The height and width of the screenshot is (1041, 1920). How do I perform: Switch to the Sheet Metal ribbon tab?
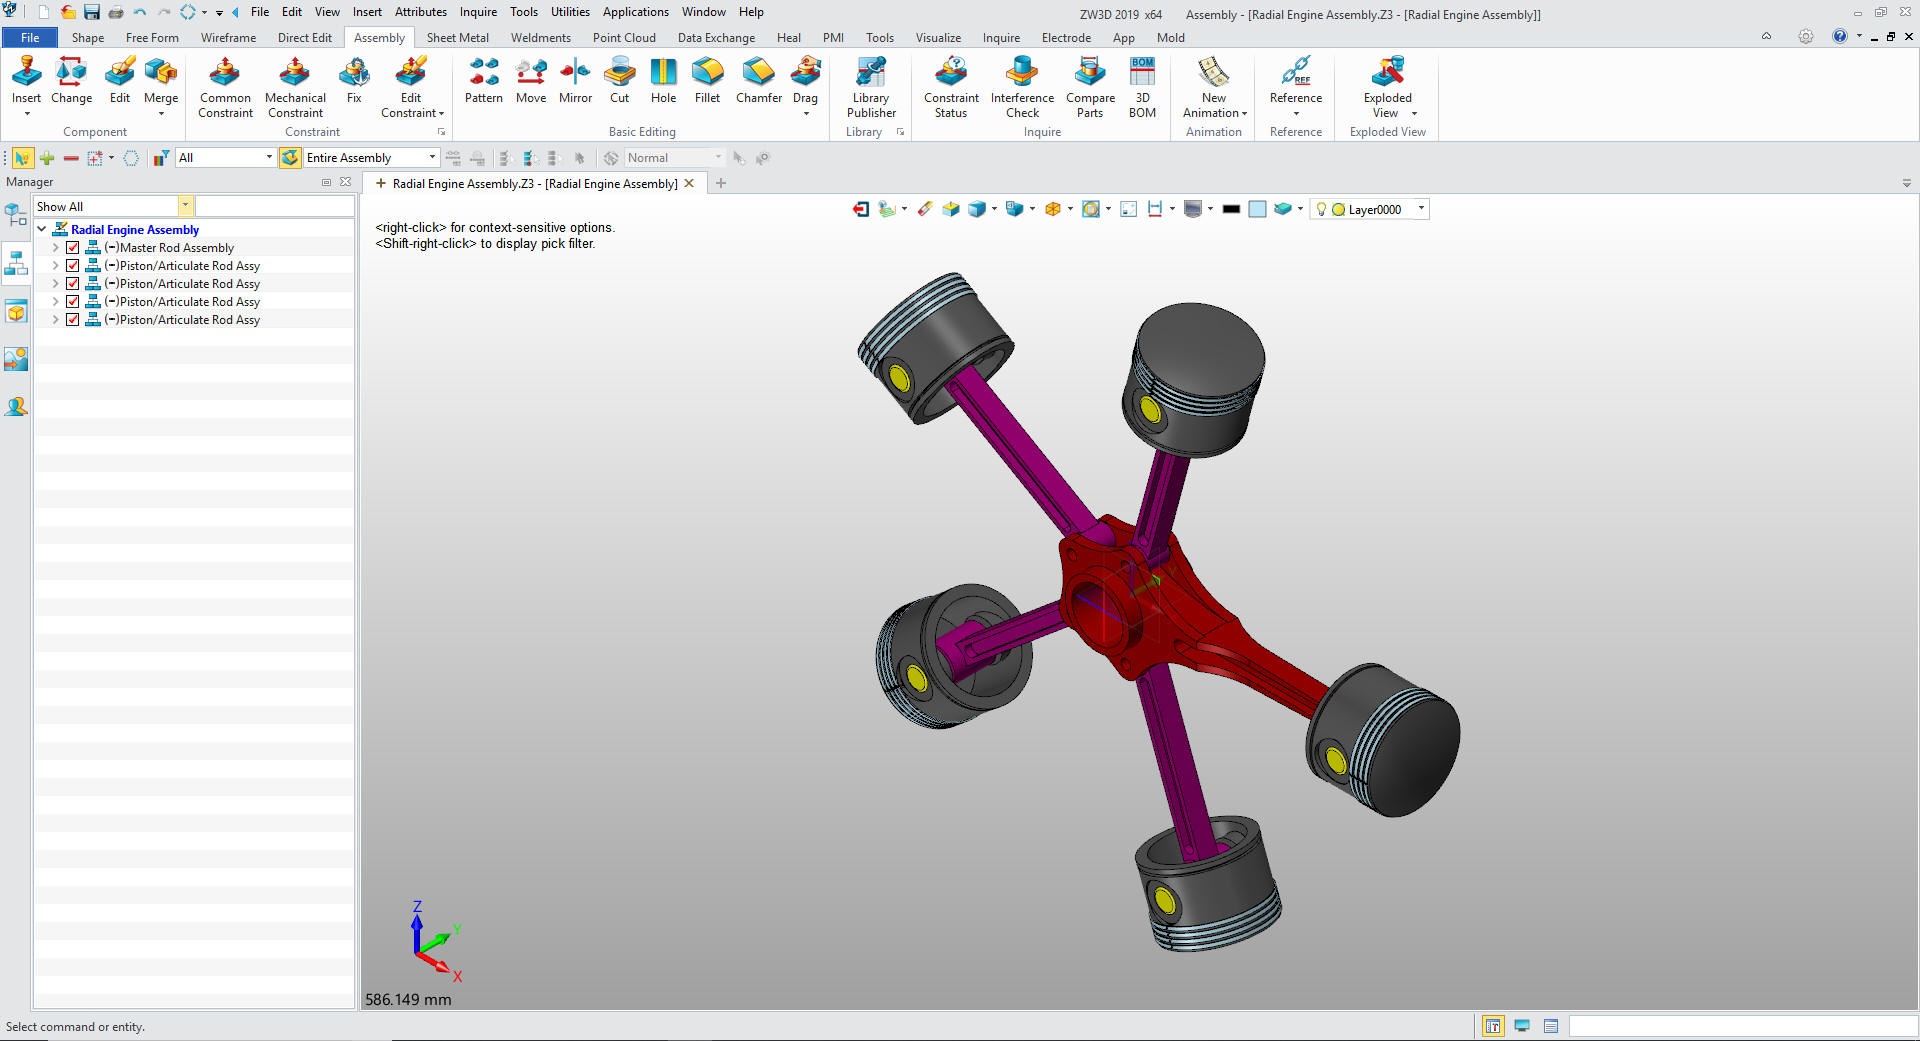(457, 38)
